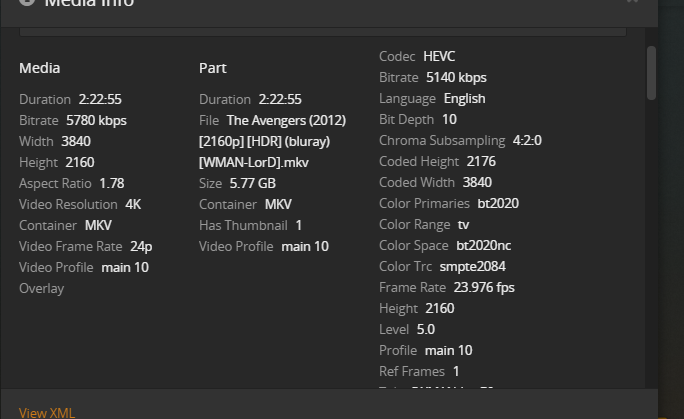Click the Language English value

click(x=464, y=98)
